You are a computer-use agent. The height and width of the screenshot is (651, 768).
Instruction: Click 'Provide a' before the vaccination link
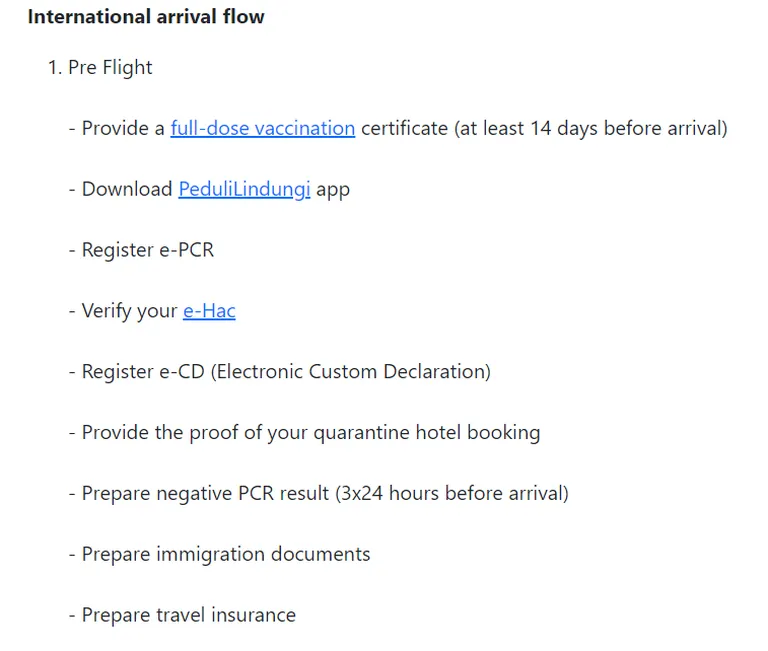click(x=123, y=129)
